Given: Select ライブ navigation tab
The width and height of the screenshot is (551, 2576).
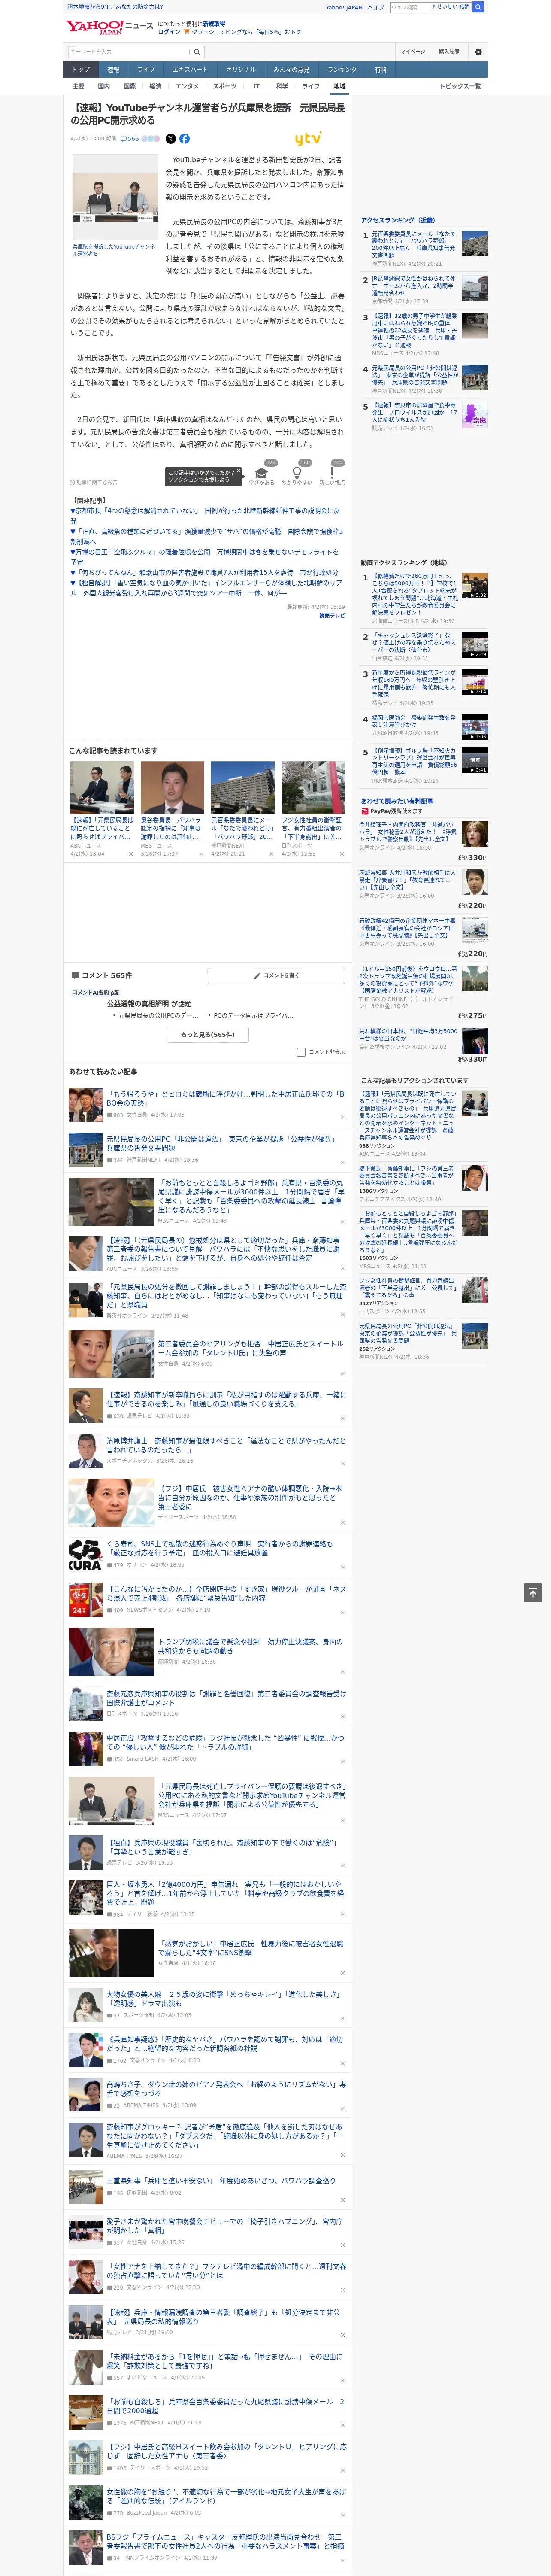Looking at the screenshot, I should [146, 70].
